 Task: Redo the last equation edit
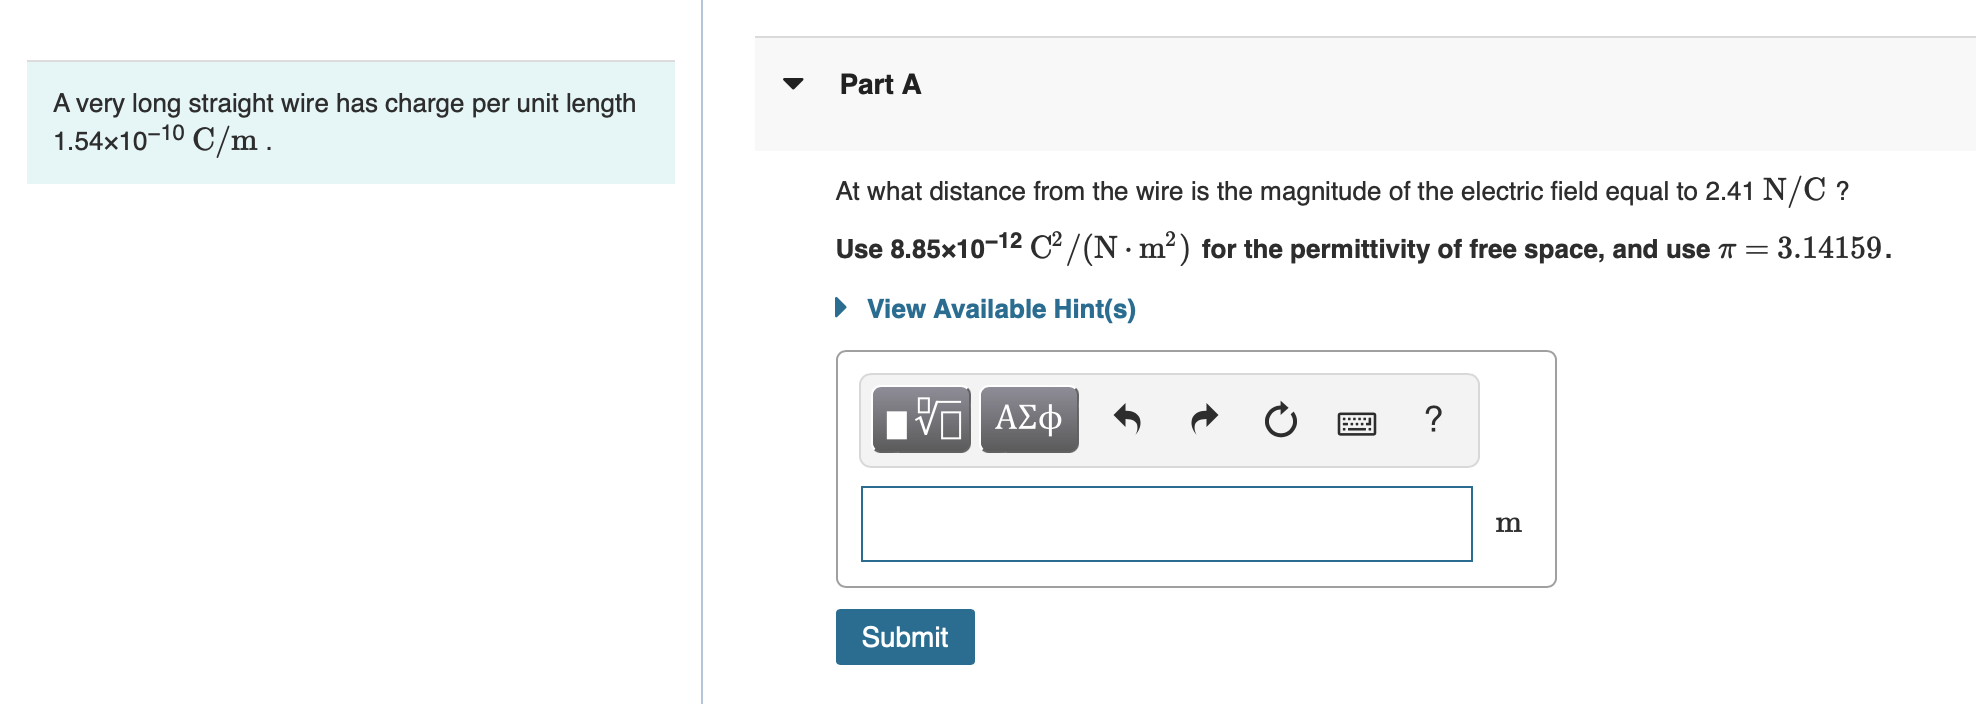1203,420
